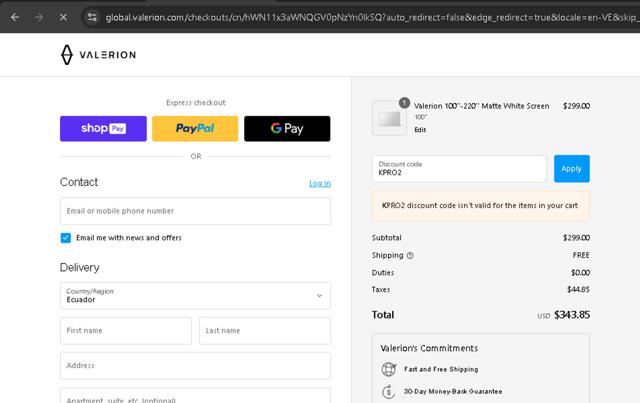Image resolution: width=640 pixels, height=403 pixels.
Task: Open site information icon in address bar
Action: [x=92, y=17]
